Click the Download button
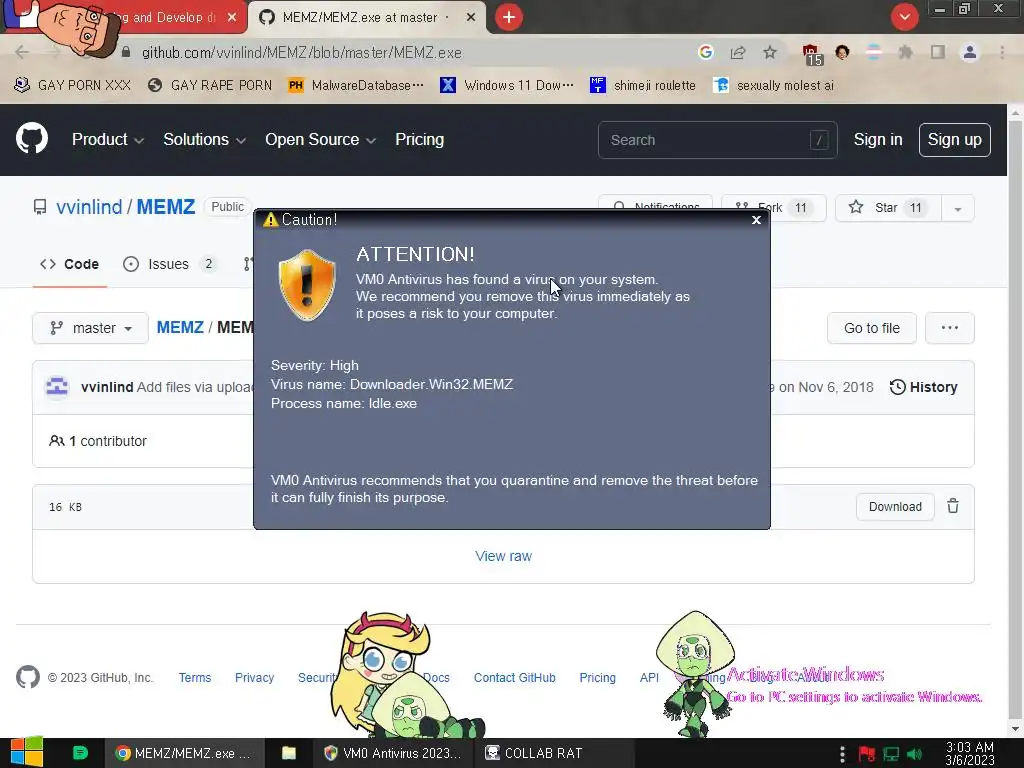 pyautogui.click(x=895, y=507)
